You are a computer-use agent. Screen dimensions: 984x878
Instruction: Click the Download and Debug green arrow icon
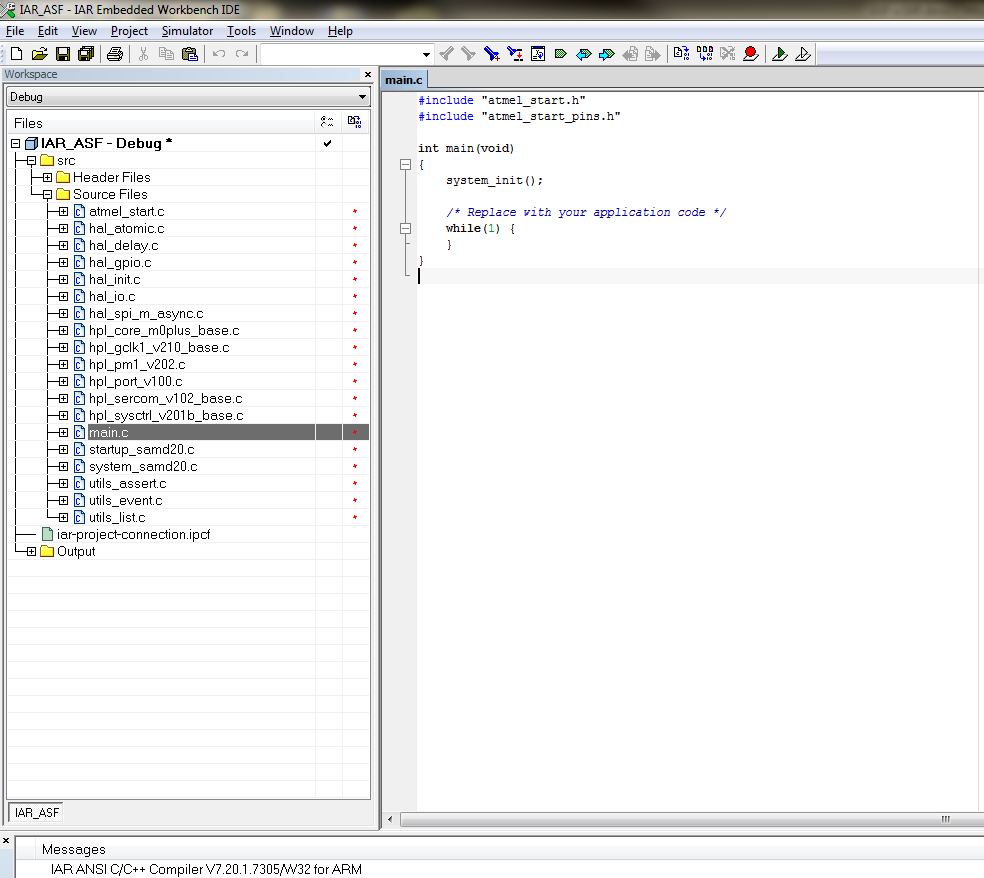[780, 54]
